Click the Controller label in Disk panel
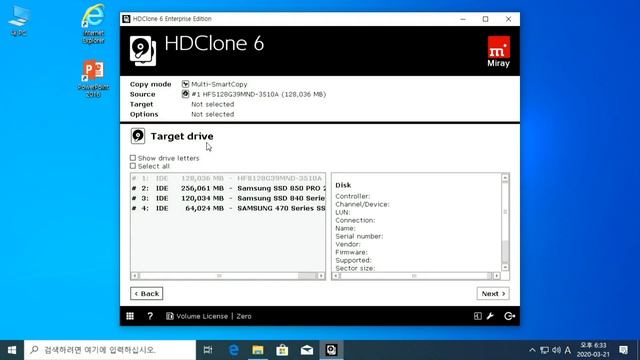Image resolution: width=640 pixels, height=360 pixels. click(x=353, y=196)
